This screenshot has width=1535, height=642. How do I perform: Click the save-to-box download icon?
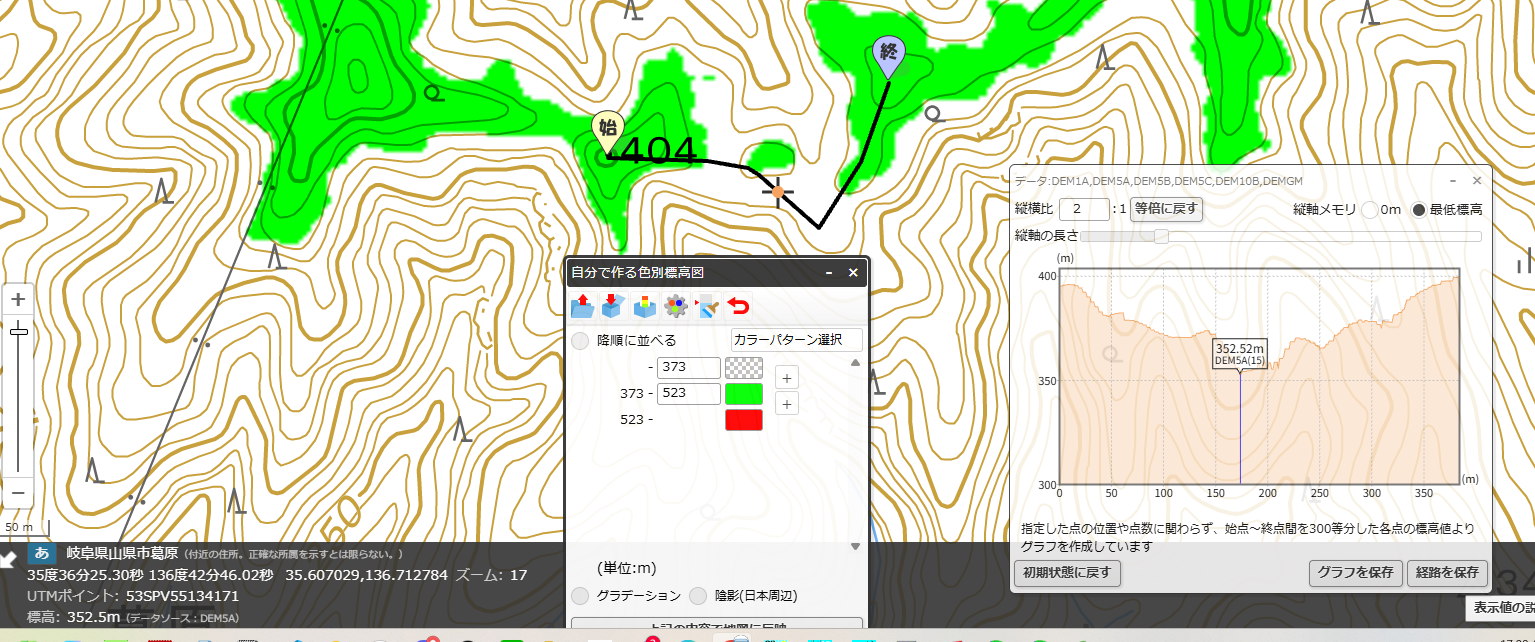[613, 306]
